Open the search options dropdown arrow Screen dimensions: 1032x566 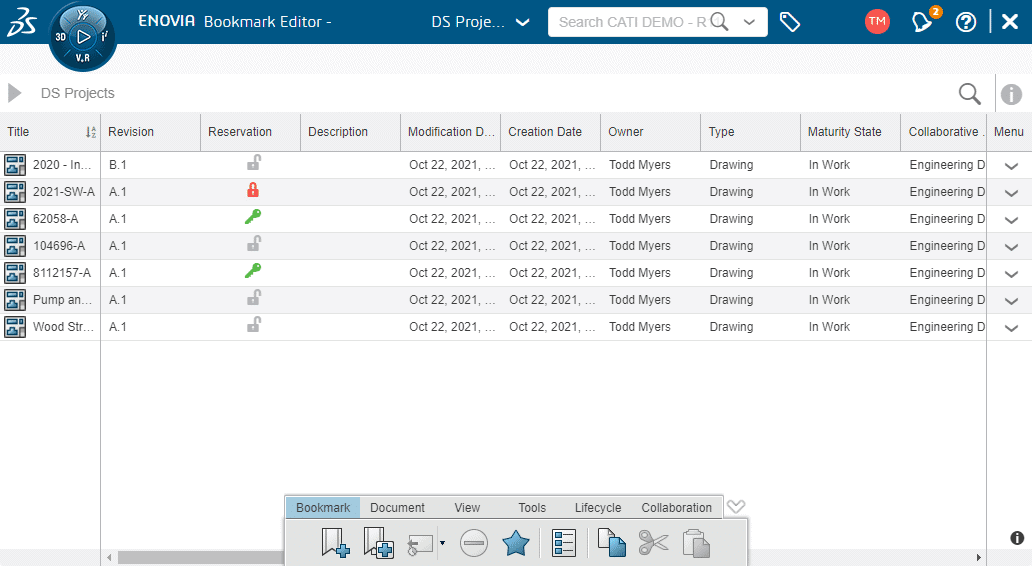click(x=749, y=22)
